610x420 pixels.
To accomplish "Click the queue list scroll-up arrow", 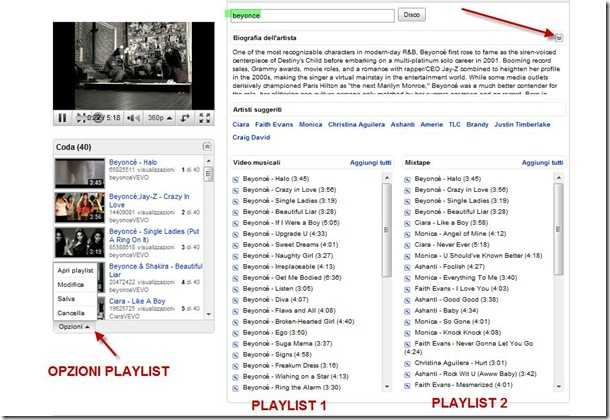I will (209, 160).
